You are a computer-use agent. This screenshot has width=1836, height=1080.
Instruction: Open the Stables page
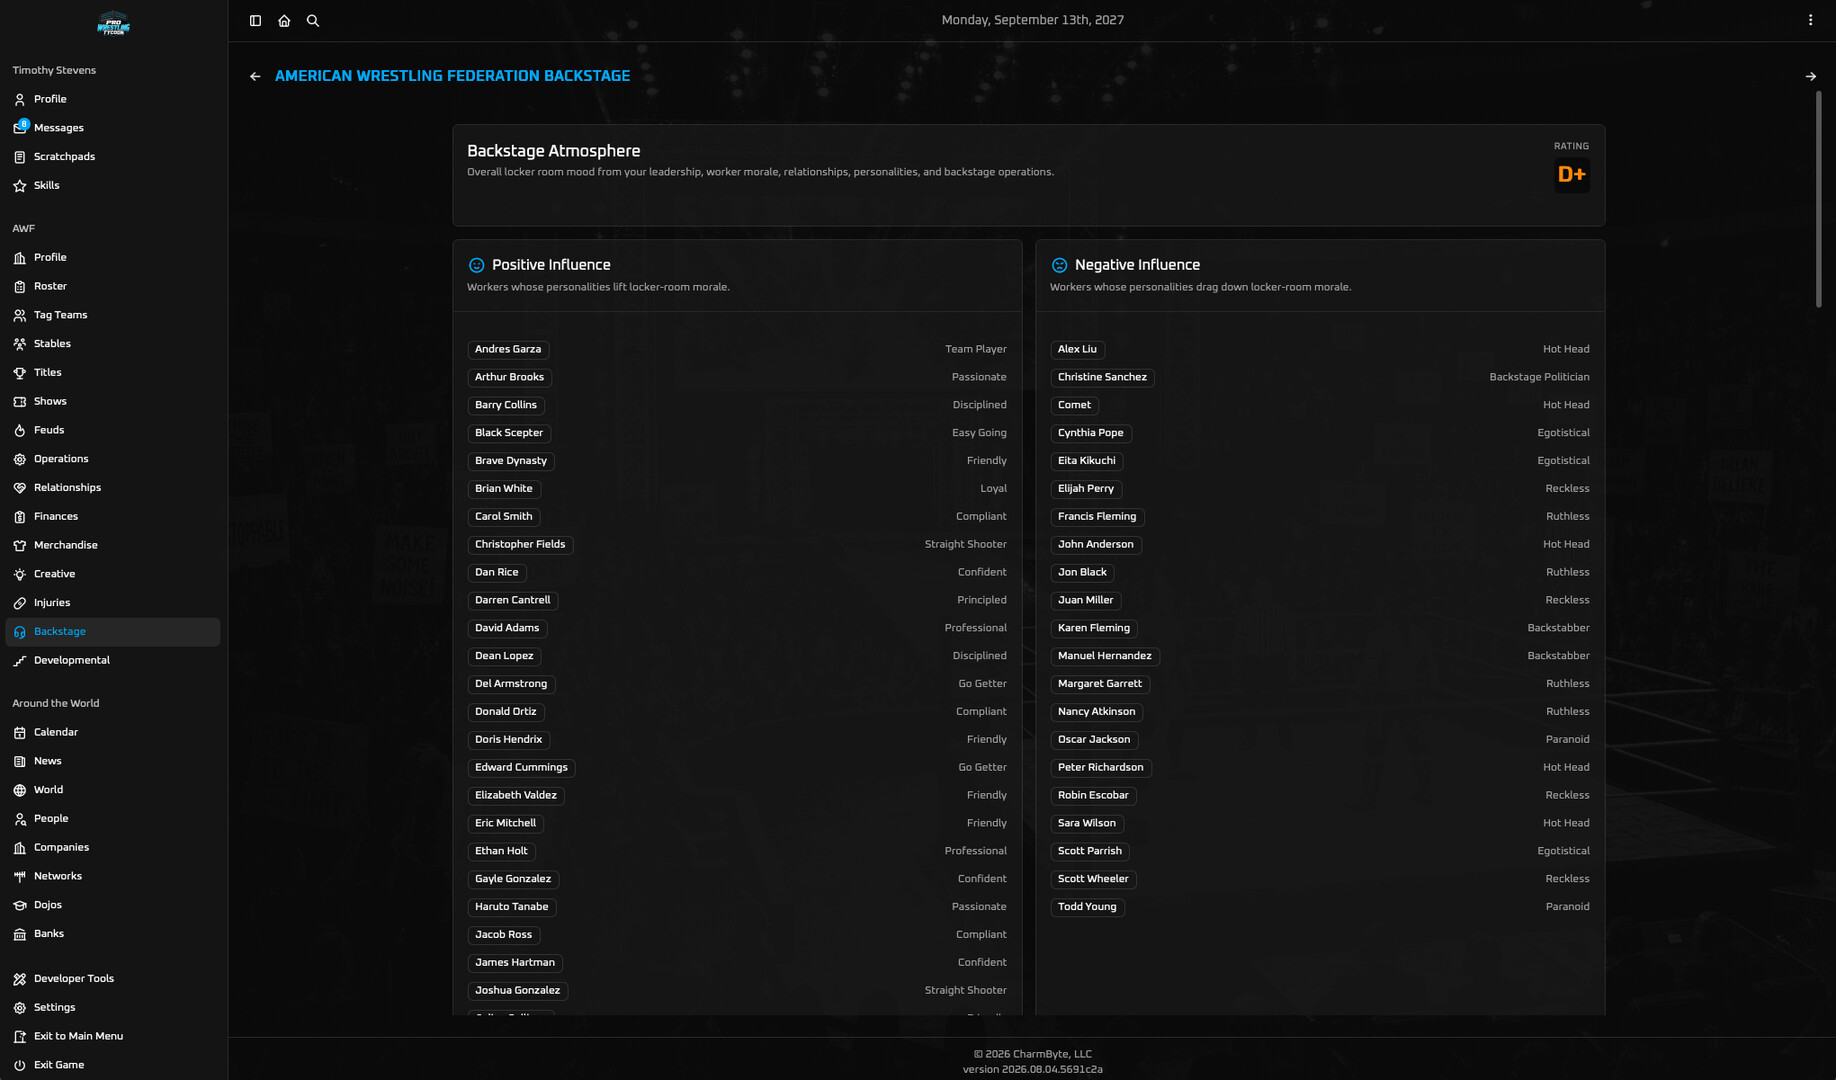(112, 344)
